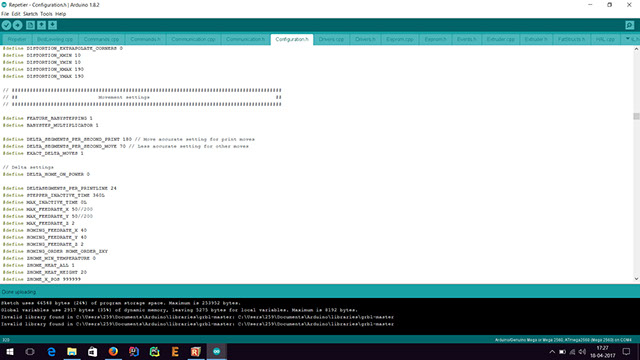The image size is (640, 360).
Task: Open Windows Store from the taskbar
Action: tap(93, 351)
